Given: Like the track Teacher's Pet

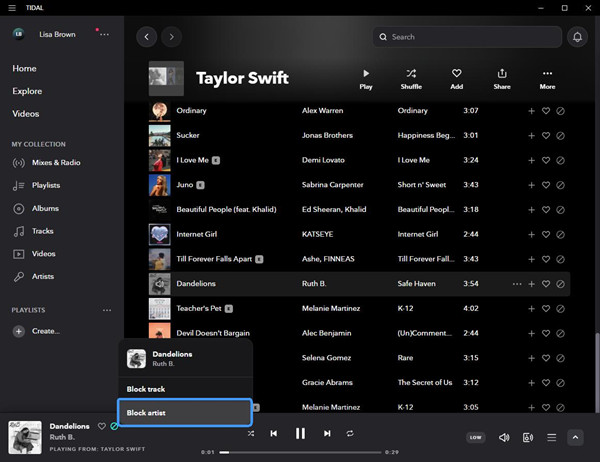Looking at the screenshot, I should click(546, 309).
